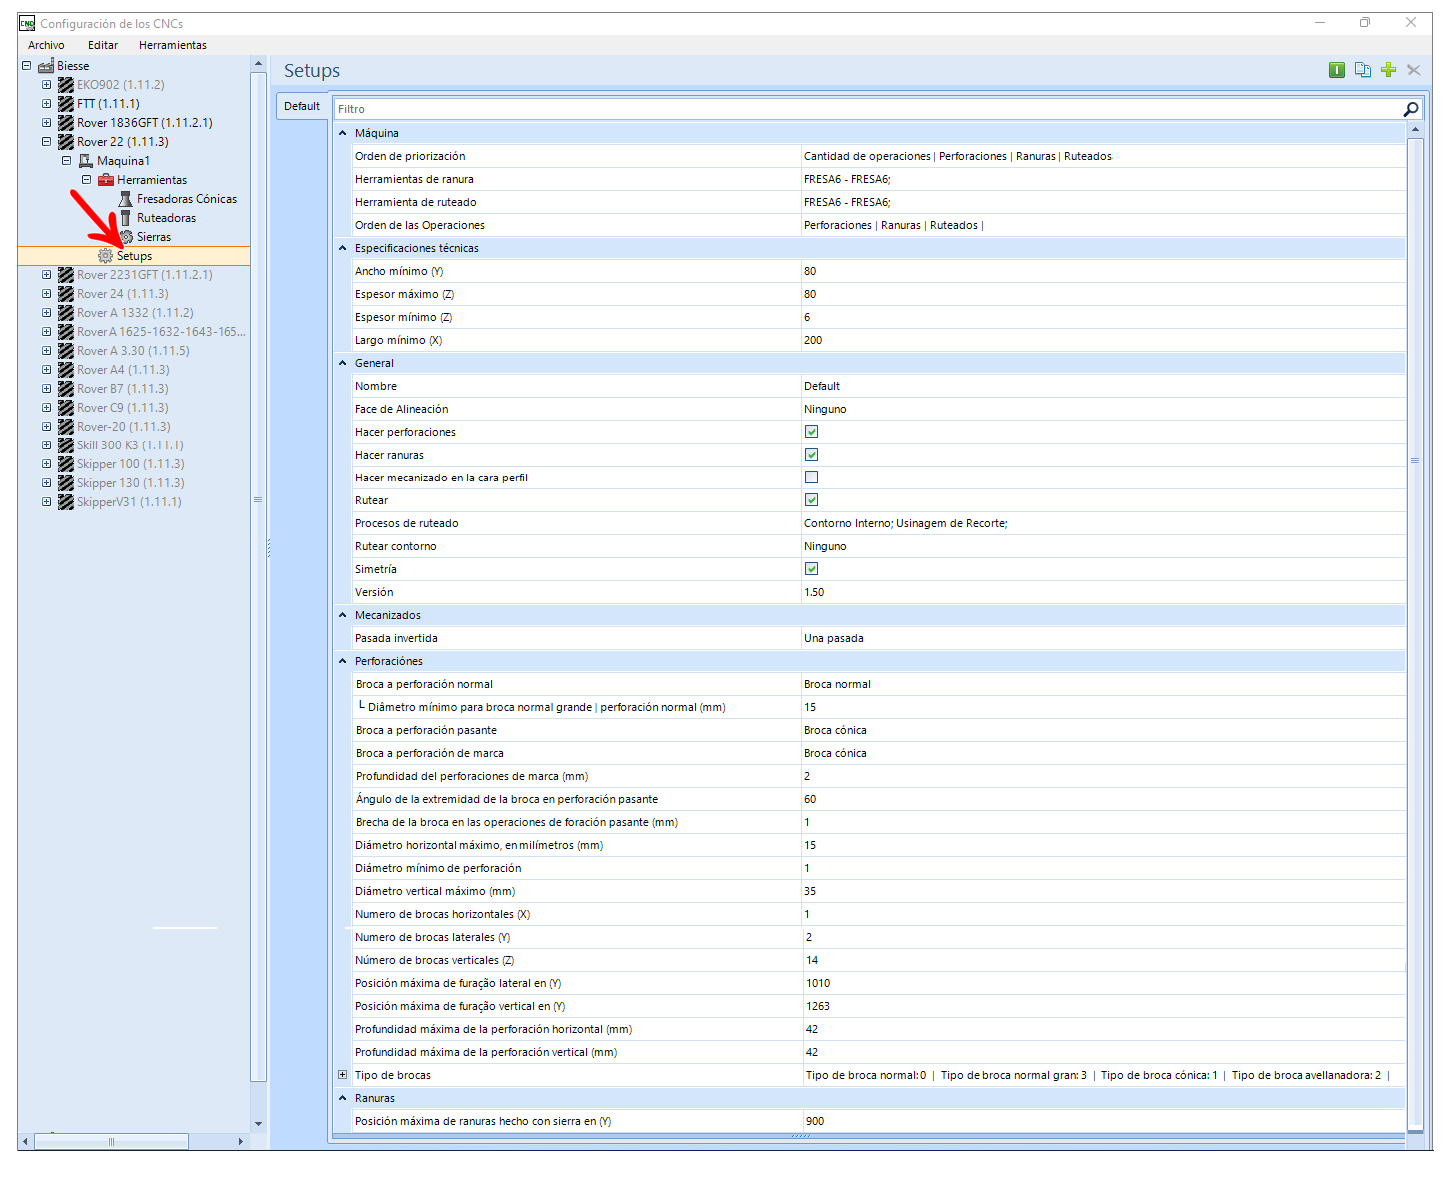Click the green plus add setup icon
This screenshot has width=1455, height=1190.
coord(1388,70)
